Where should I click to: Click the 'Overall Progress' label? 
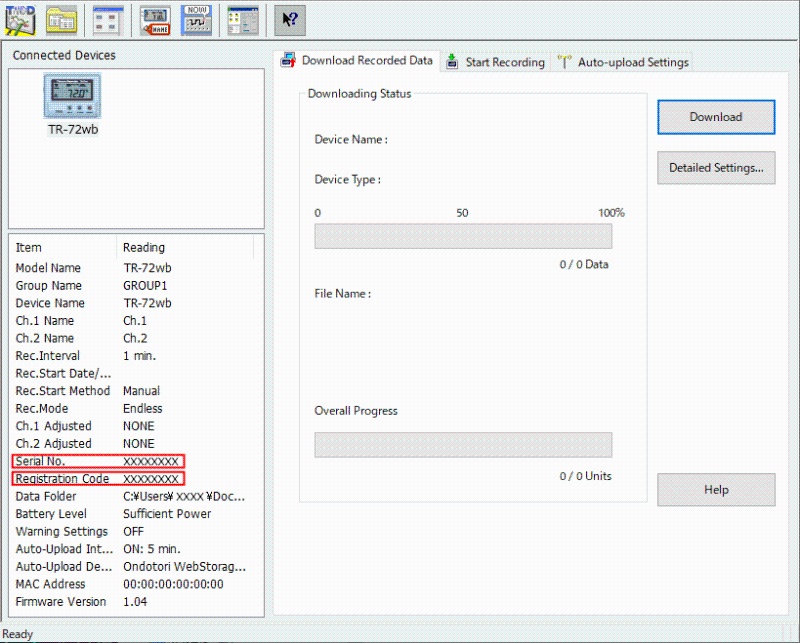coord(356,411)
